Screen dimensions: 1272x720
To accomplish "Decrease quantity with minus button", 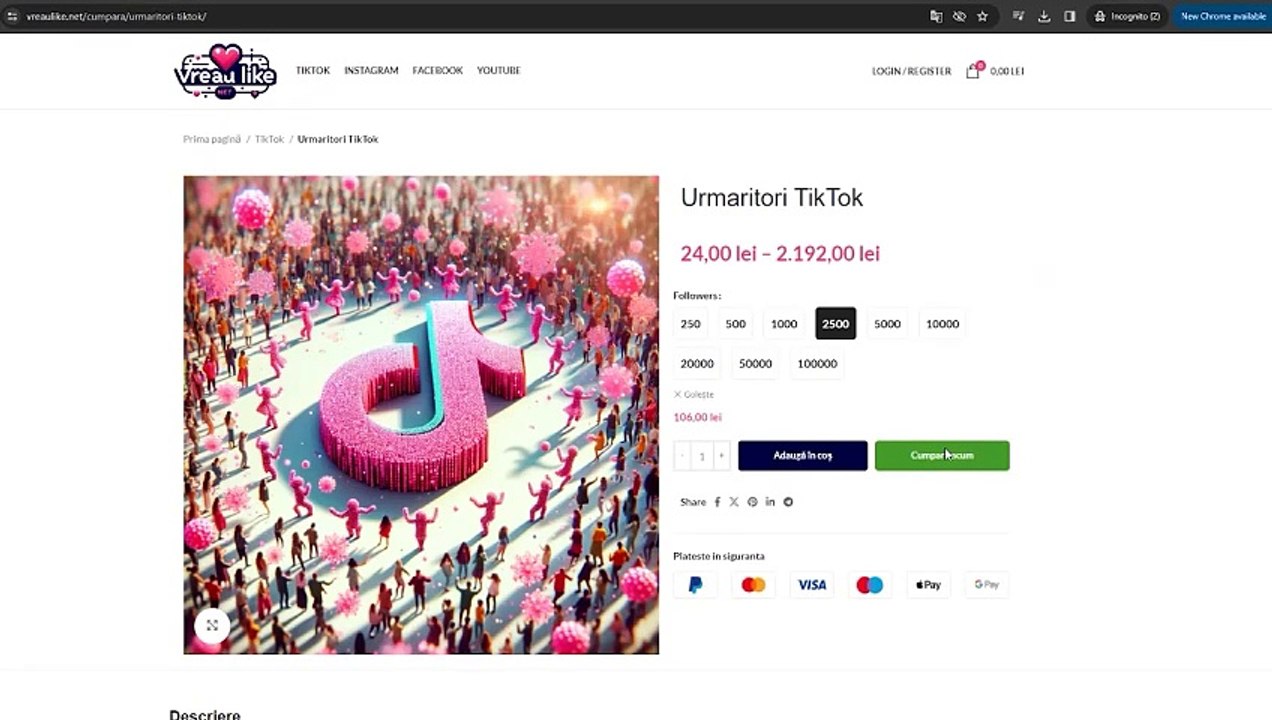I will click(x=682, y=456).
